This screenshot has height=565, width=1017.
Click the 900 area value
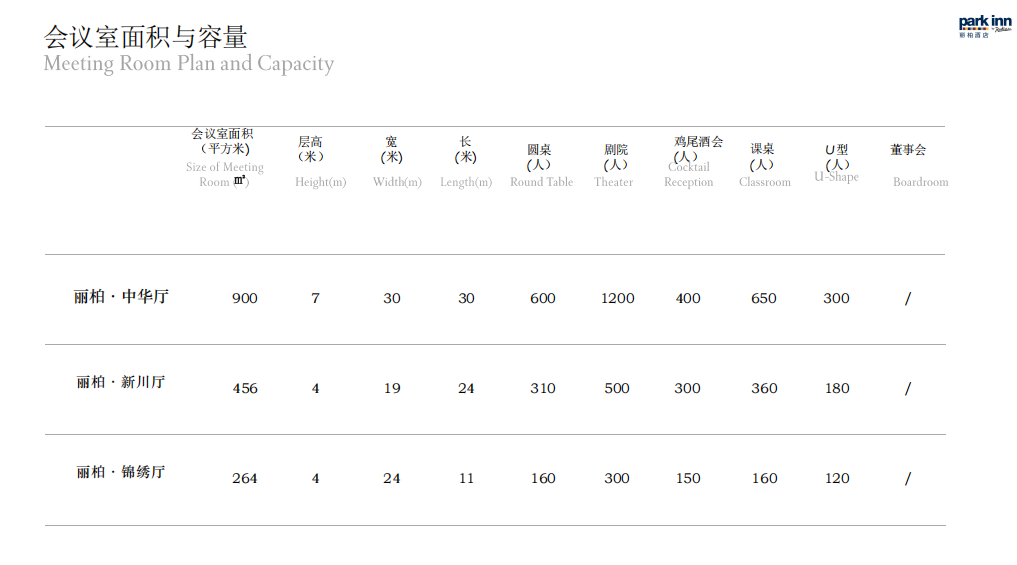245,298
